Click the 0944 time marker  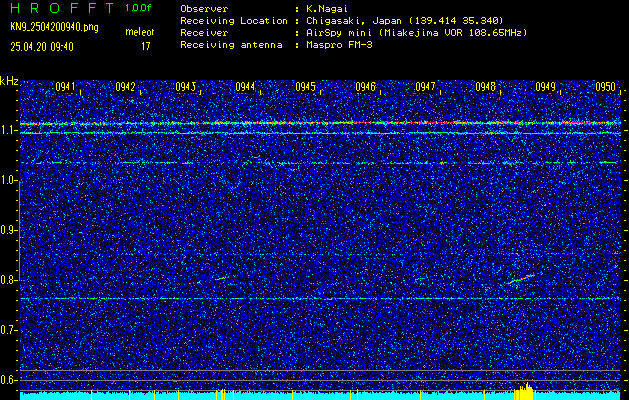point(245,87)
